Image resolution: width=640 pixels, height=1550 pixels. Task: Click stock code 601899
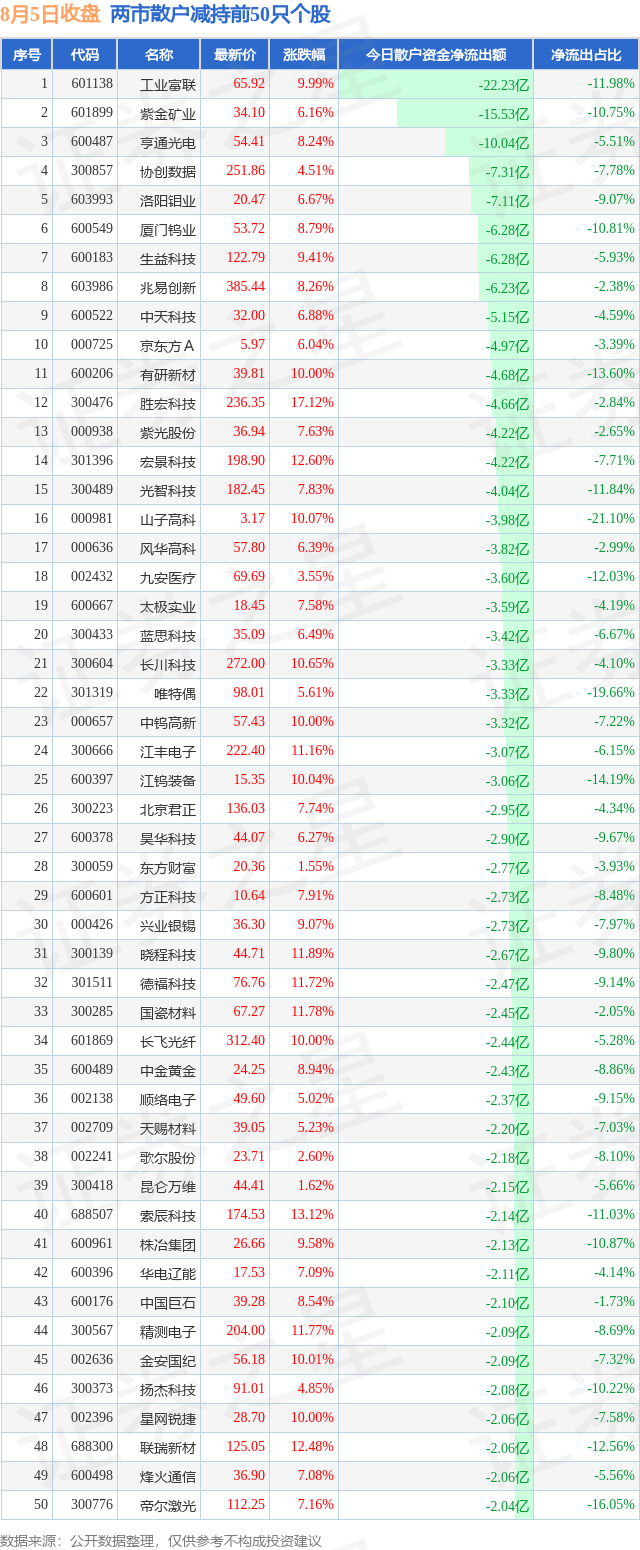coord(91,113)
